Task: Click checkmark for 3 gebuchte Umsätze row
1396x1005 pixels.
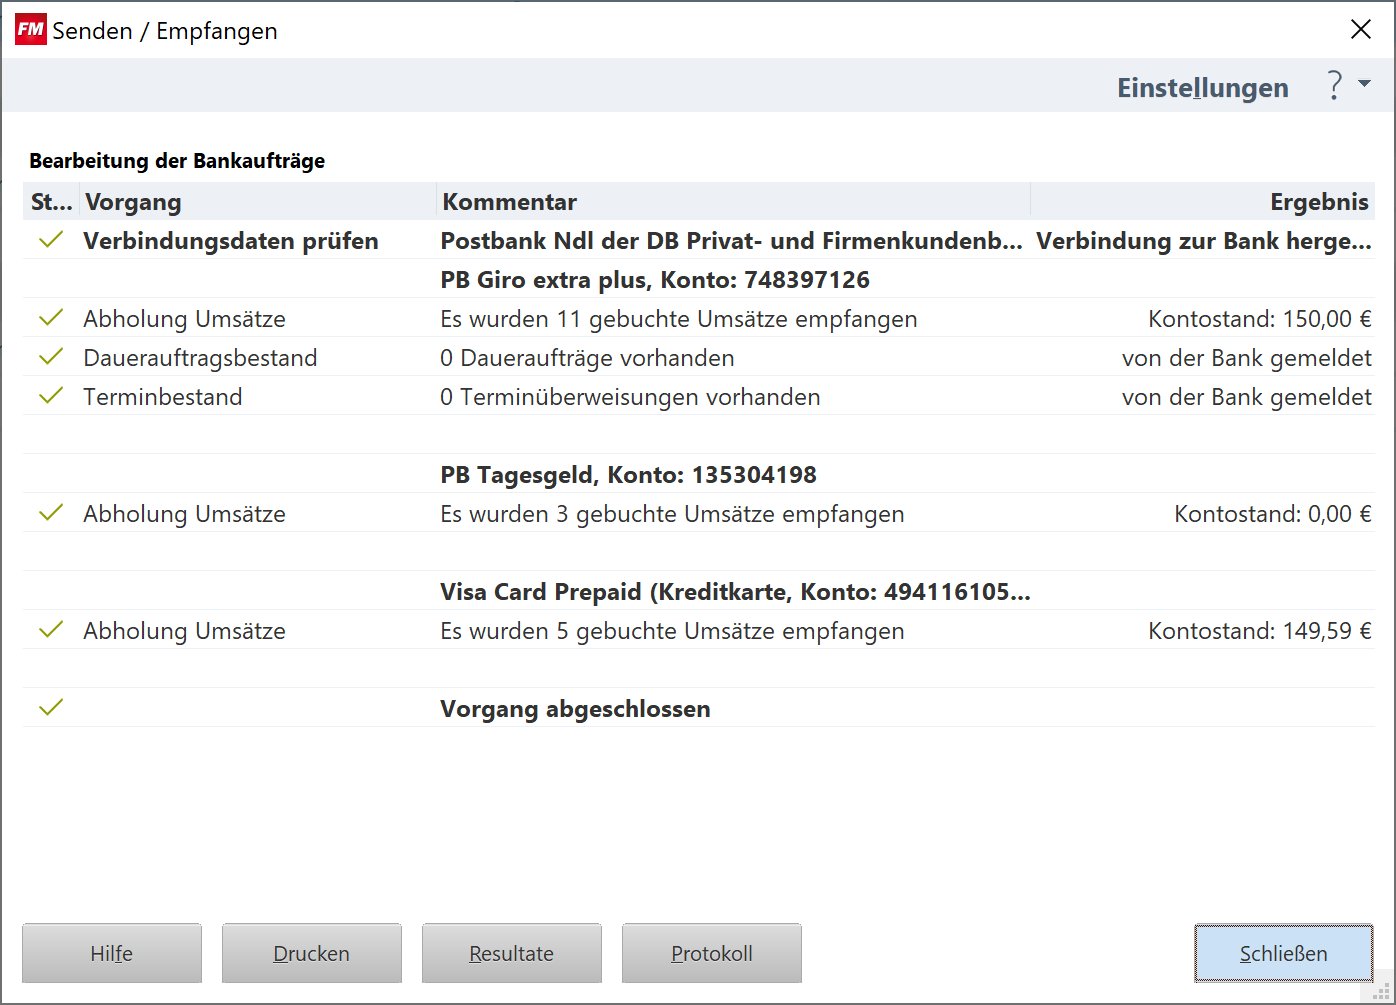Action: click(51, 513)
